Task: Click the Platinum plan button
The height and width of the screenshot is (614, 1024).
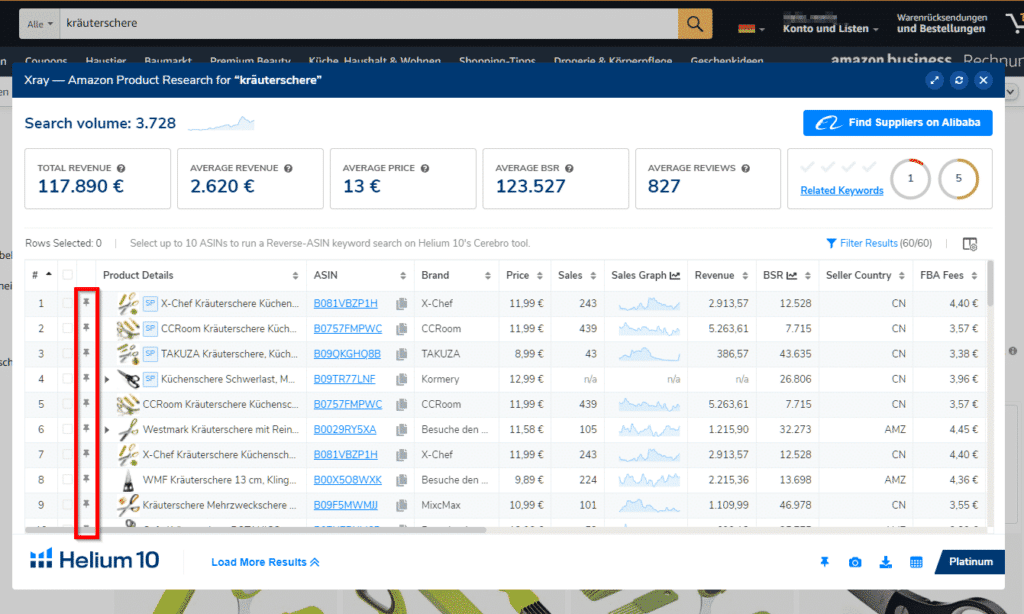Action: click(x=970, y=562)
